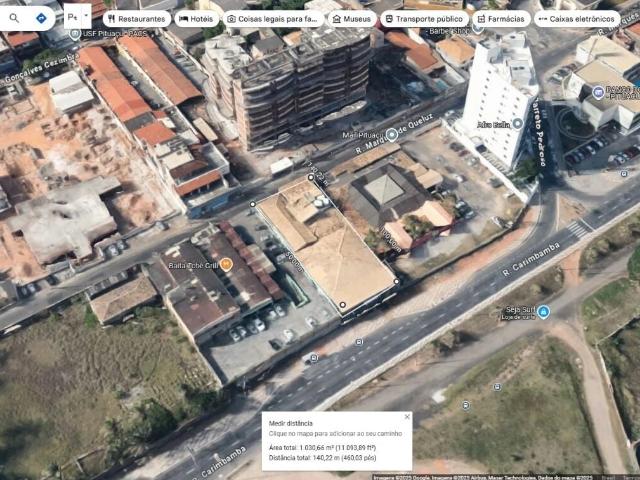Open the Arco Bella location pin
Image resolution: width=640 pixels, height=480 pixels.
(518, 124)
